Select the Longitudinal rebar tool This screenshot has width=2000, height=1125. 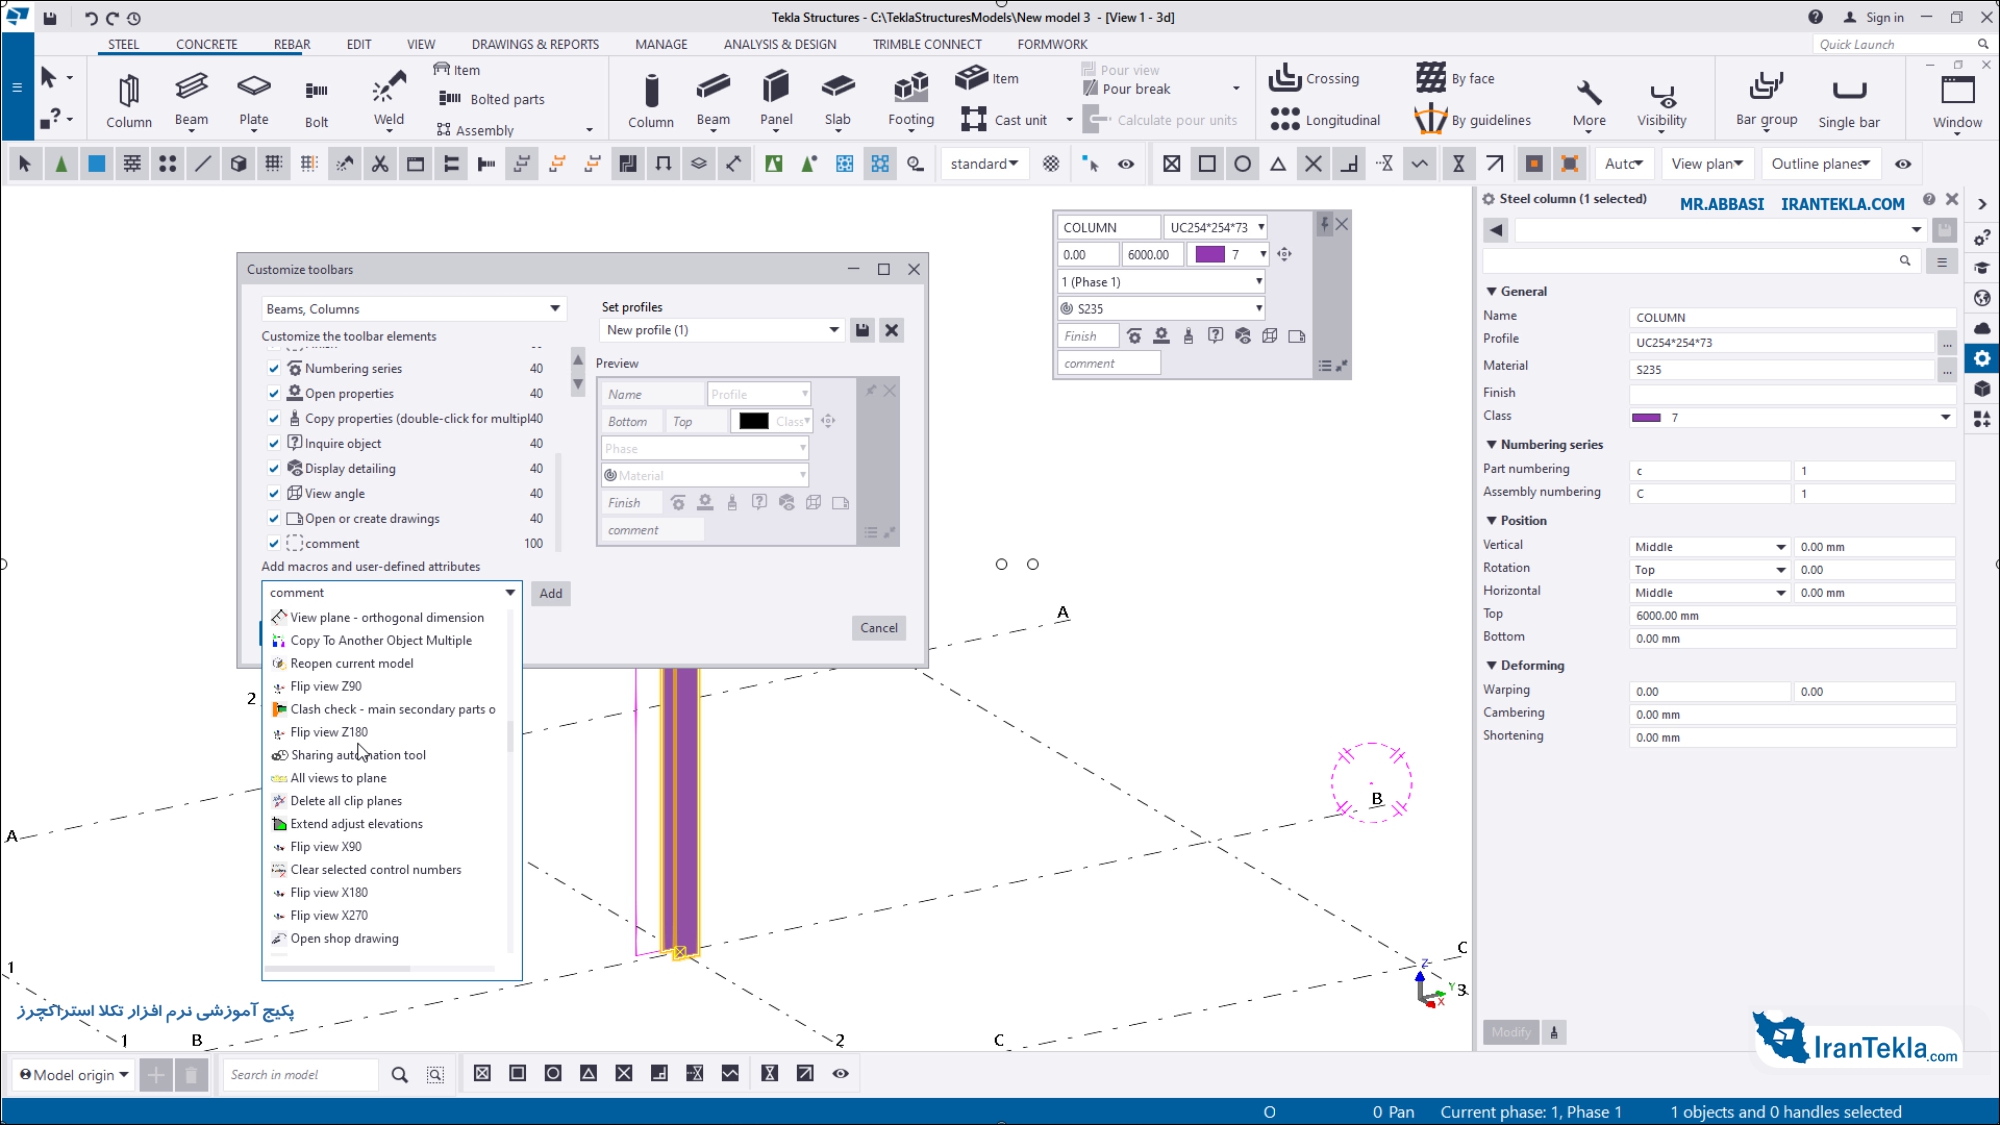click(x=1325, y=120)
